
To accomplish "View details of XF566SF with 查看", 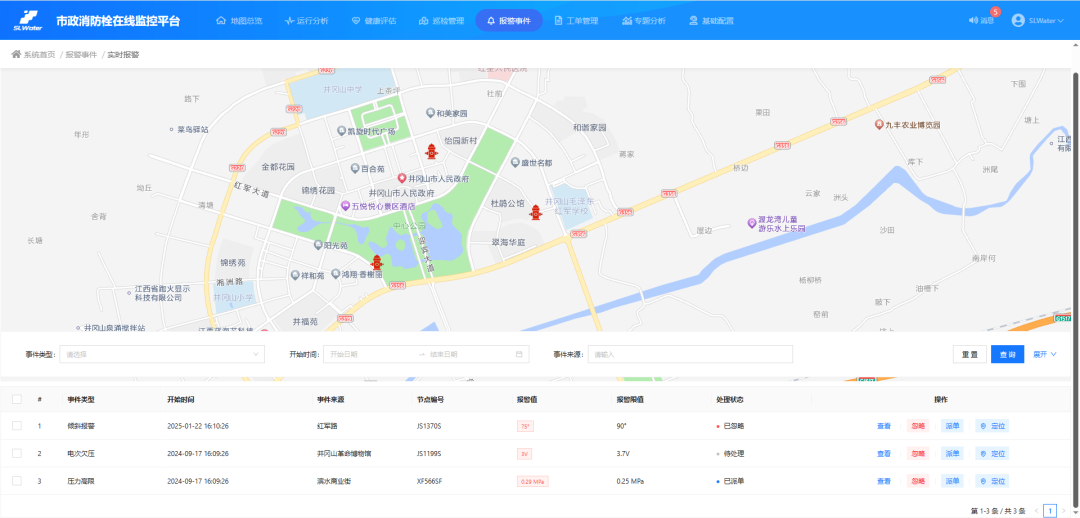I will coord(884,481).
